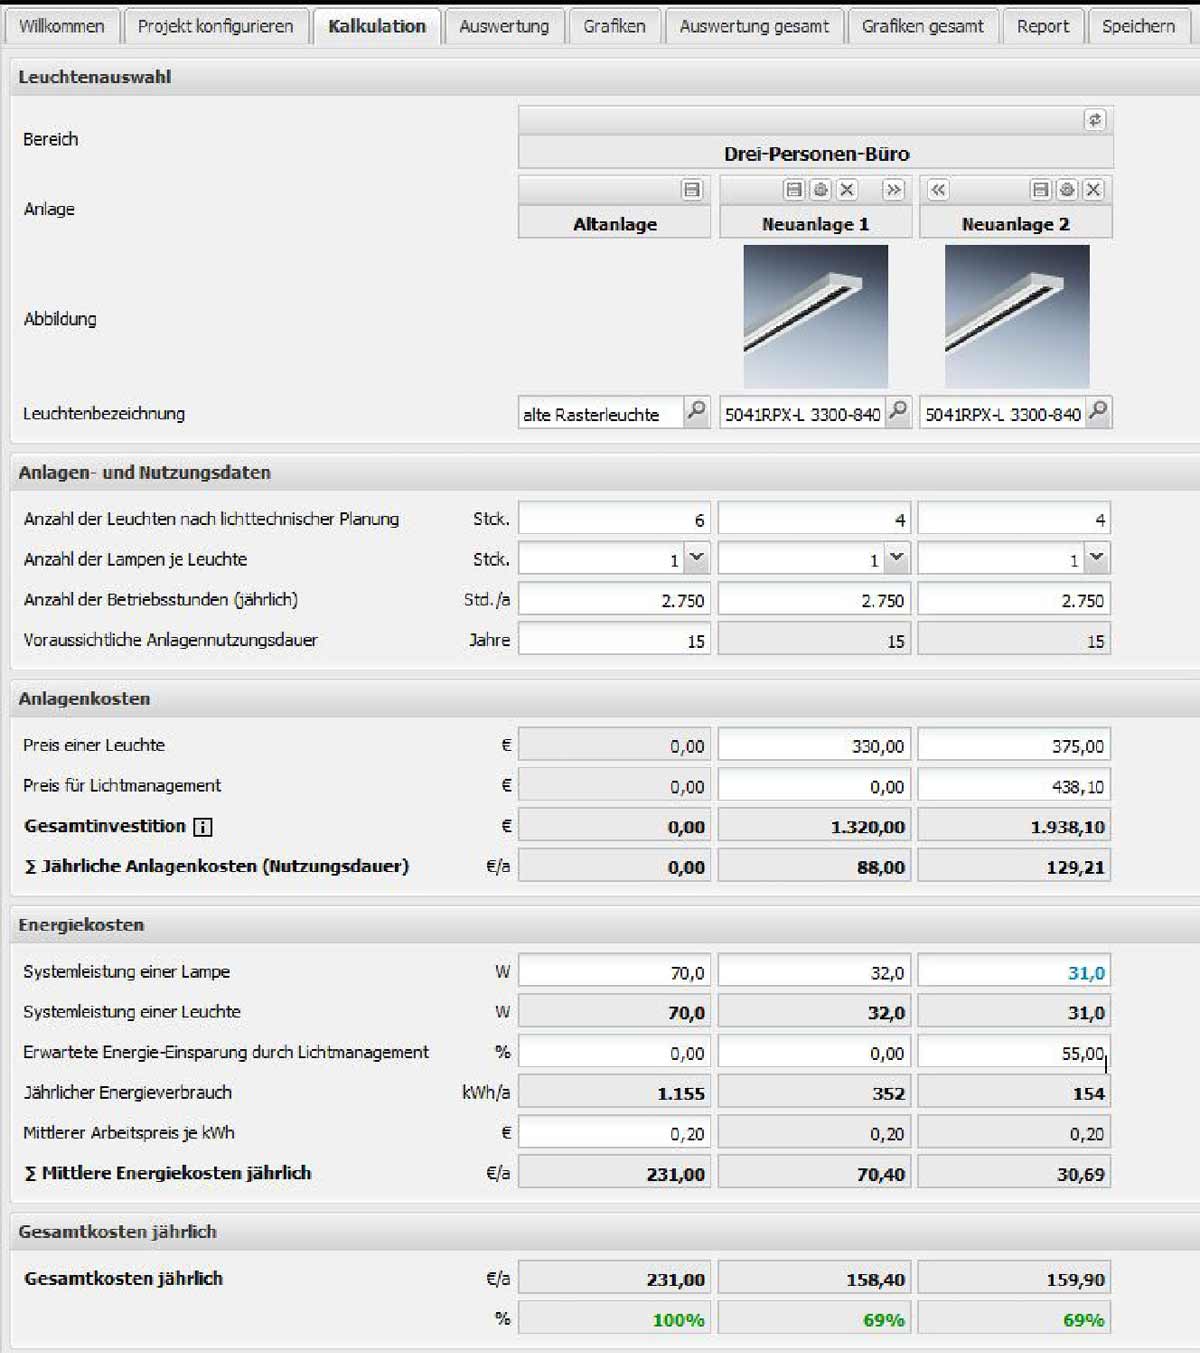
Task: Edit the Altanlage price per kWh field
Action: coord(614,1133)
